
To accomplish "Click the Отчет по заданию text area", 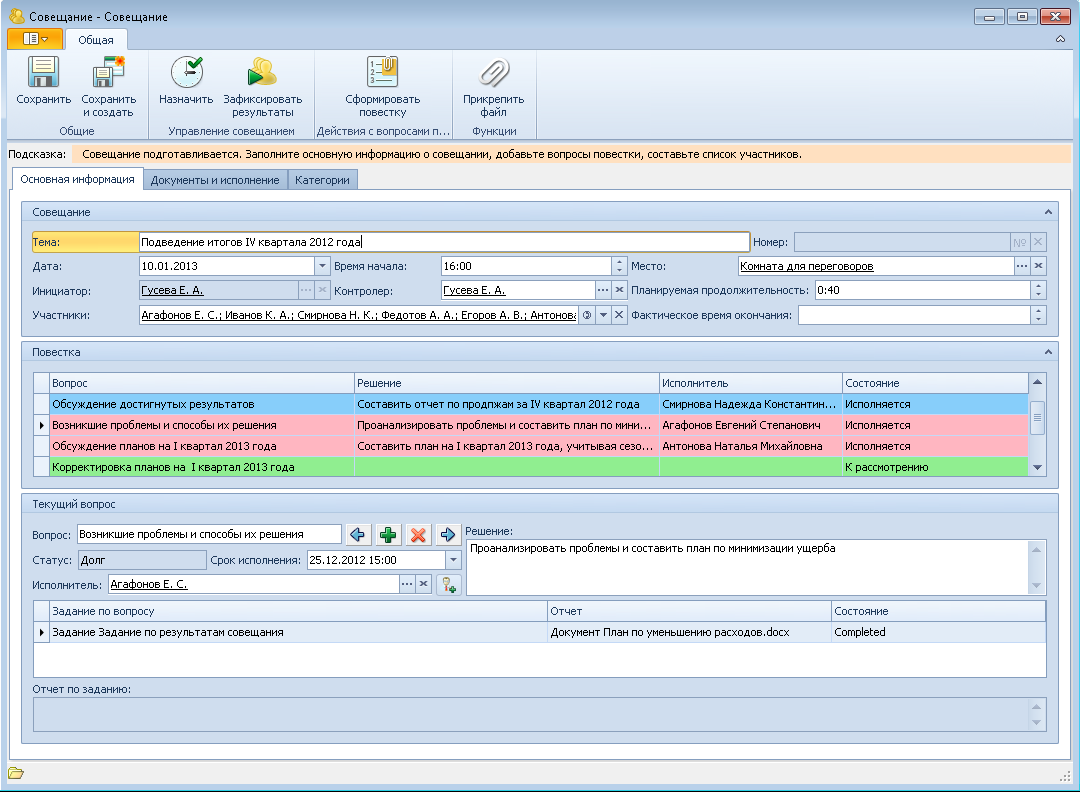I will click(x=532, y=714).
